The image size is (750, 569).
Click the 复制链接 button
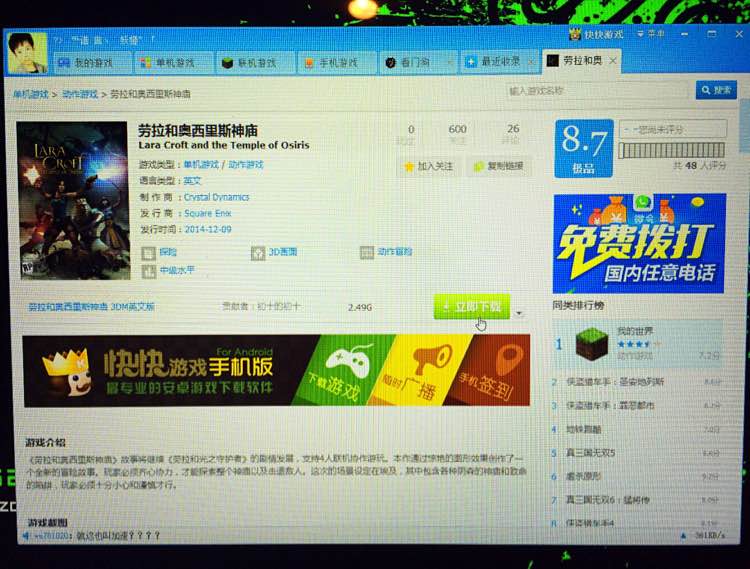(498, 166)
